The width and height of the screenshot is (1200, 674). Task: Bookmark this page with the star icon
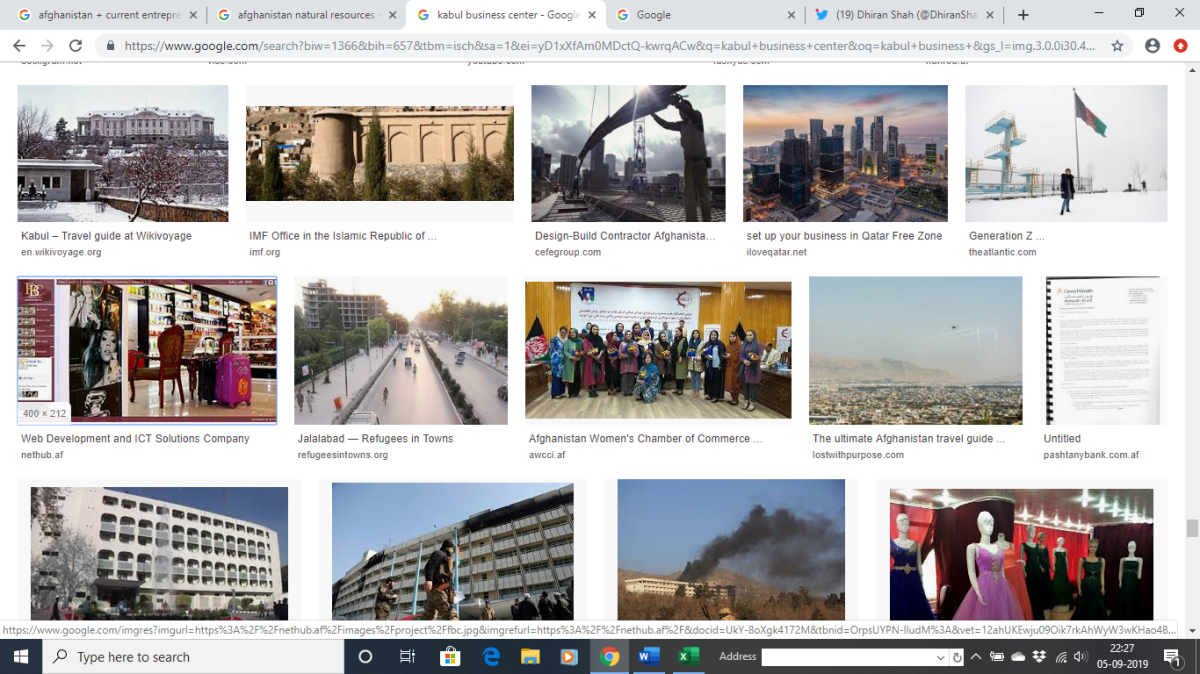1116,46
